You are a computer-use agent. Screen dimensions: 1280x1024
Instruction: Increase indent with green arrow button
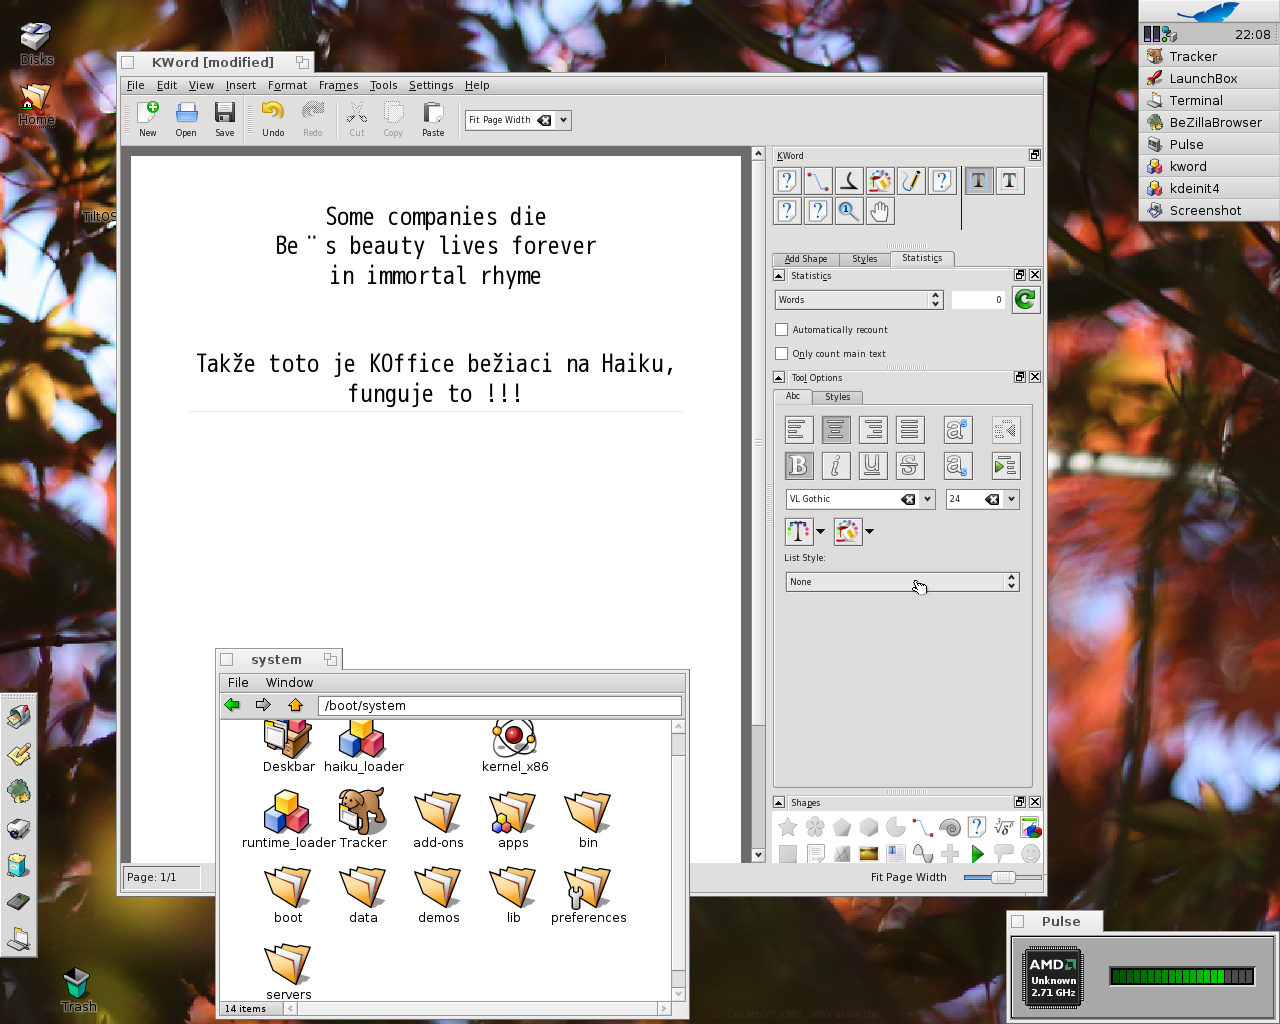1006,466
